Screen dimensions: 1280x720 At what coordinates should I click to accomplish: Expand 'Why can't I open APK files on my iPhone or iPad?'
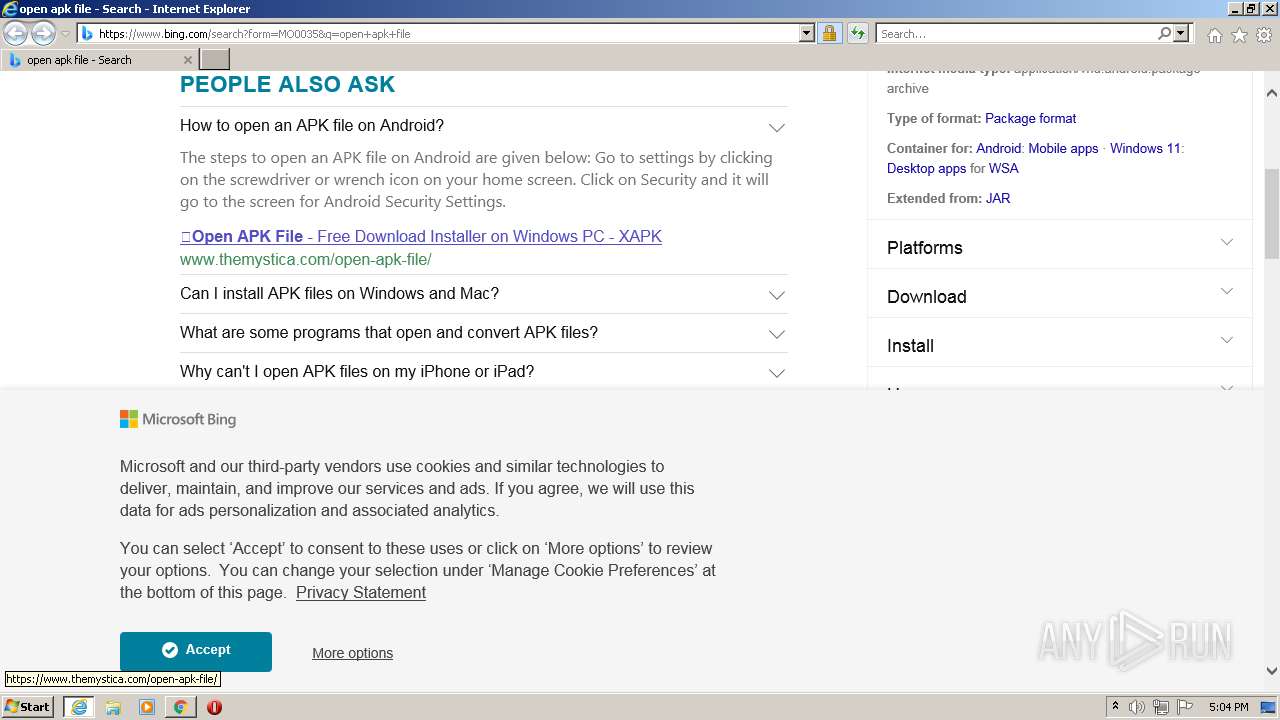(483, 372)
